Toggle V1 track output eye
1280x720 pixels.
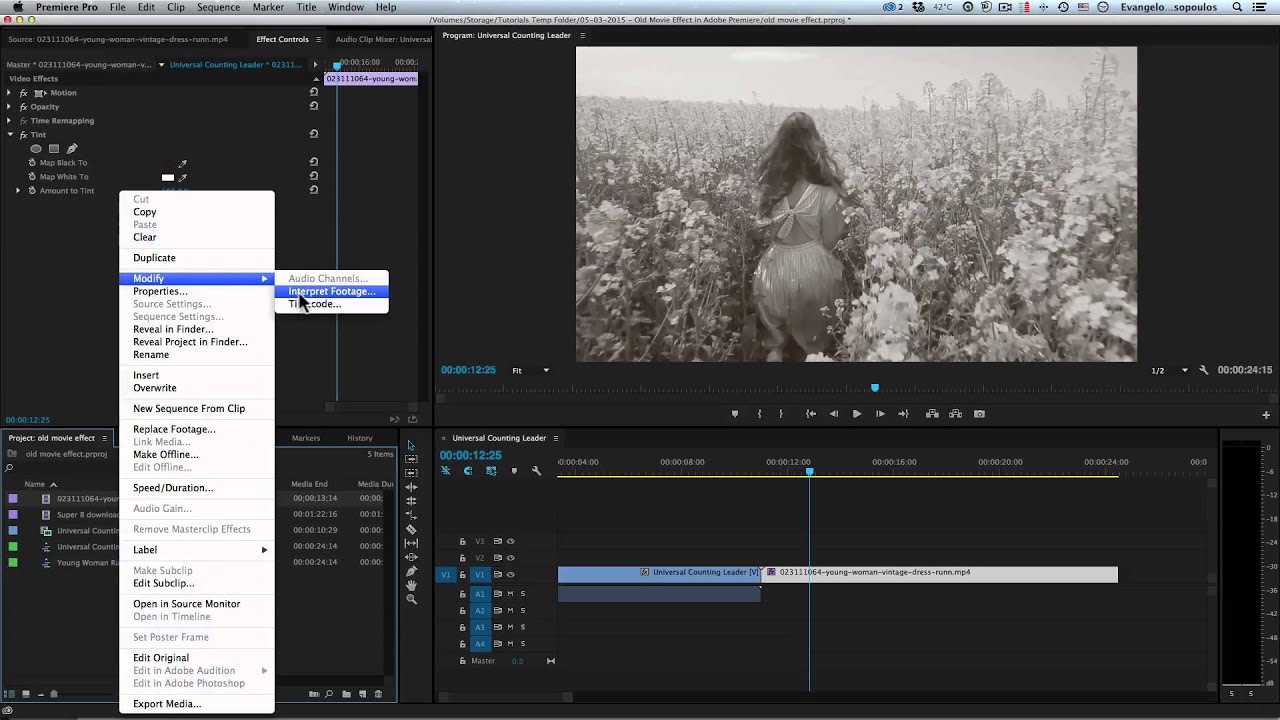(510, 574)
